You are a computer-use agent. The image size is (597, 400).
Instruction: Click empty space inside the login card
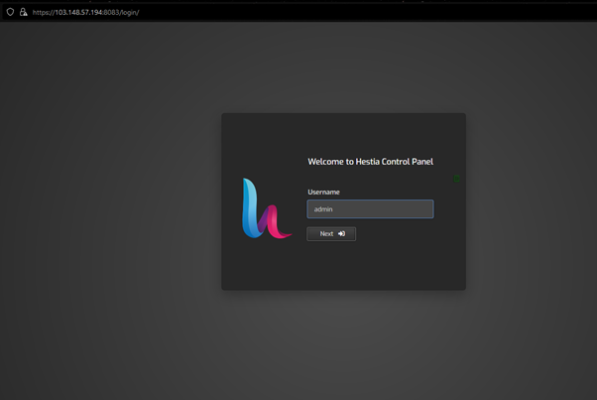[343, 266]
